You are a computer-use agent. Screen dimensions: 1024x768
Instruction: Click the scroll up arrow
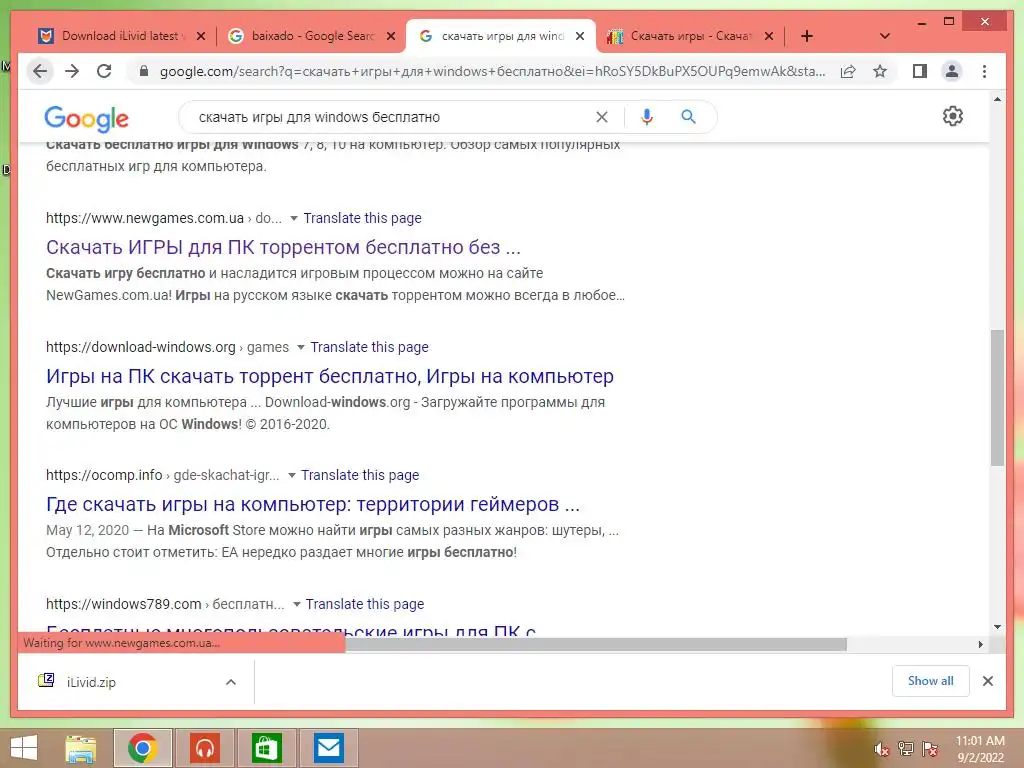pyautogui.click(x=997, y=100)
